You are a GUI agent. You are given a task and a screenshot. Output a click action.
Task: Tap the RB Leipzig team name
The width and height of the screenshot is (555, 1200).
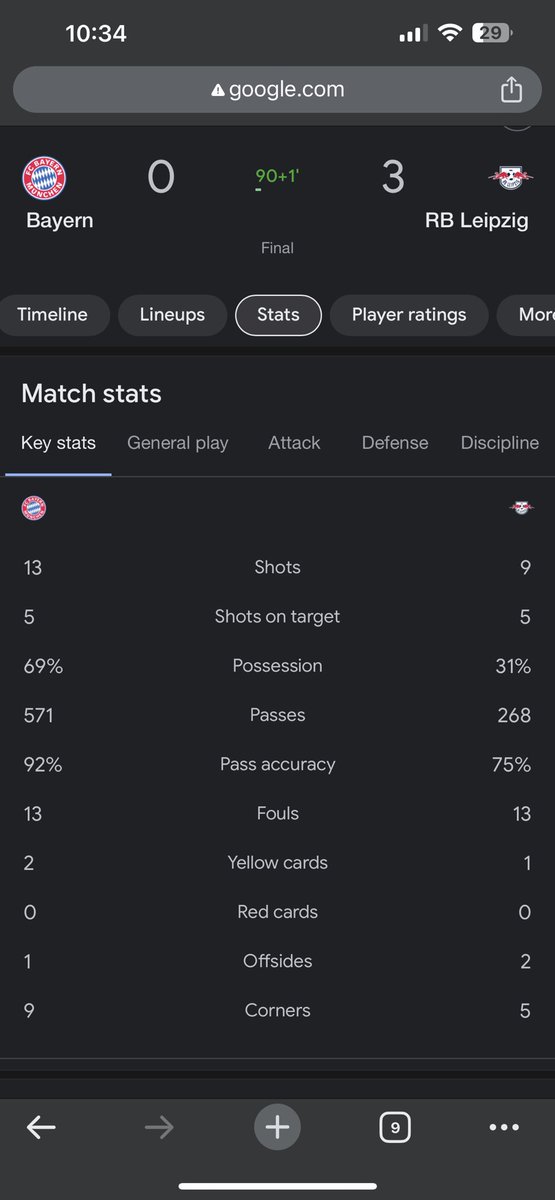(477, 221)
